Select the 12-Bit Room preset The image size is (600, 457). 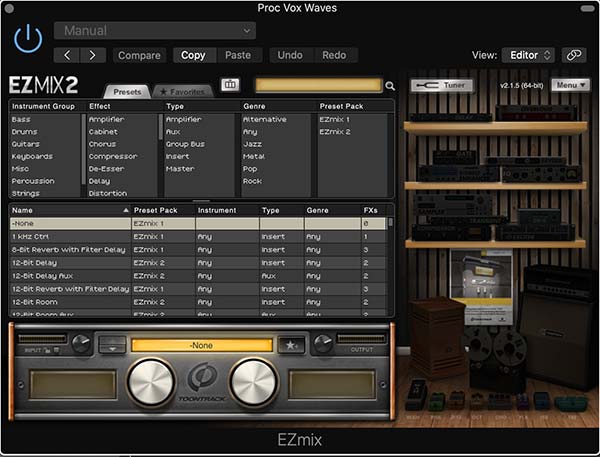coord(198,302)
